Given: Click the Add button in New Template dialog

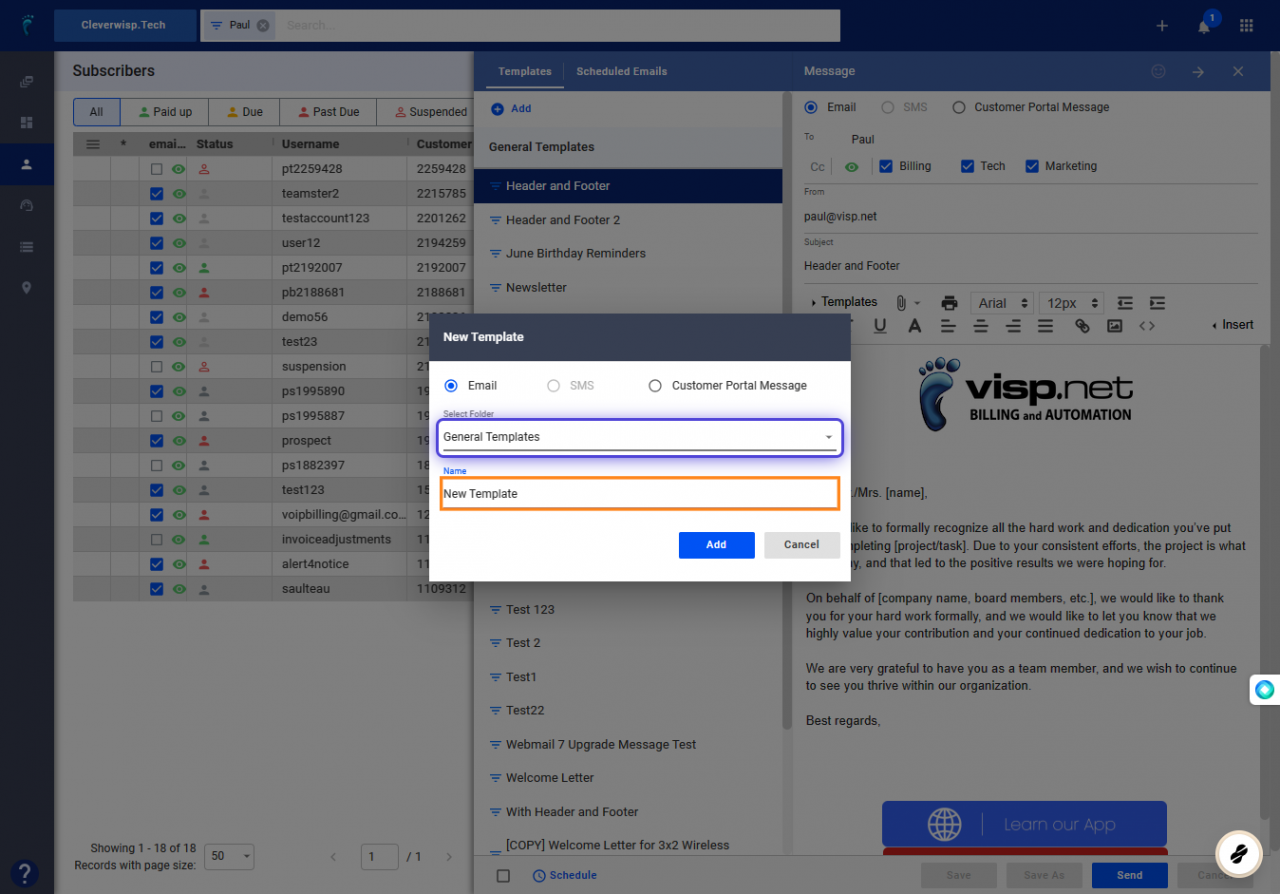Looking at the screenshot, I should pos(717,545).
